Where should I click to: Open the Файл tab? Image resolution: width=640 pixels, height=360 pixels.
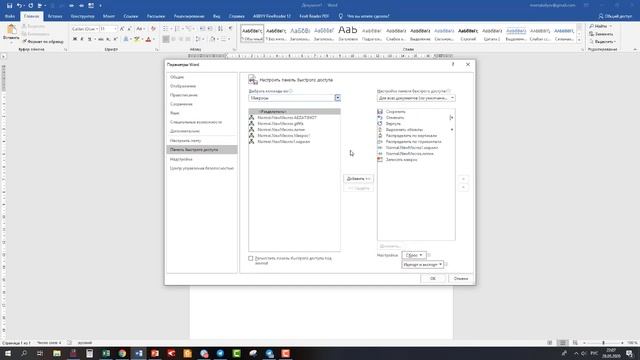10,16
